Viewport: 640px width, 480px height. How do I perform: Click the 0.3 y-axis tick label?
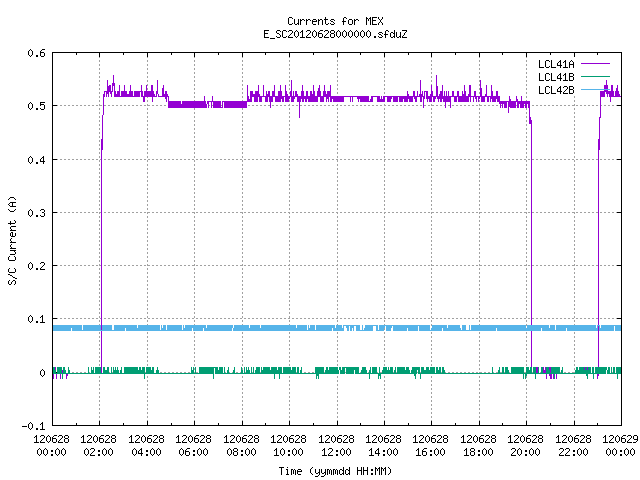pos(36,213)
